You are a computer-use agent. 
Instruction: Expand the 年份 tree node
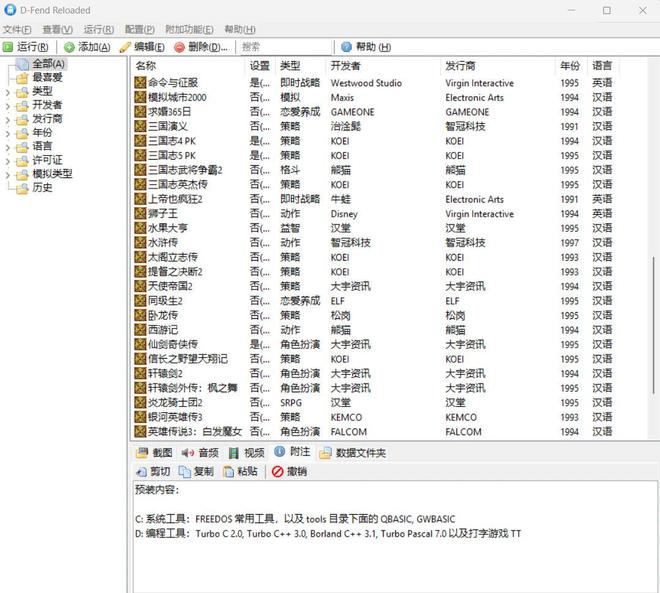click(x=8, y=133)
